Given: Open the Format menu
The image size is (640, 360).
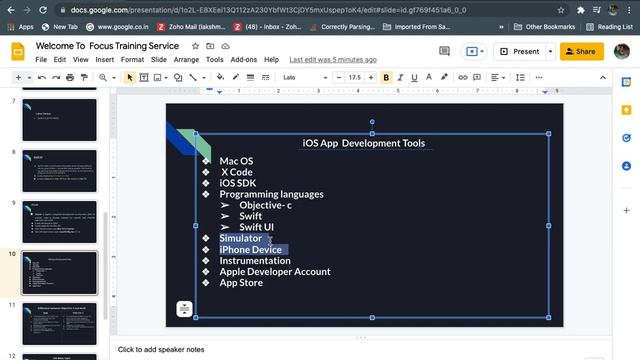Looking at the screenshot, I should (x=132, y=60).
